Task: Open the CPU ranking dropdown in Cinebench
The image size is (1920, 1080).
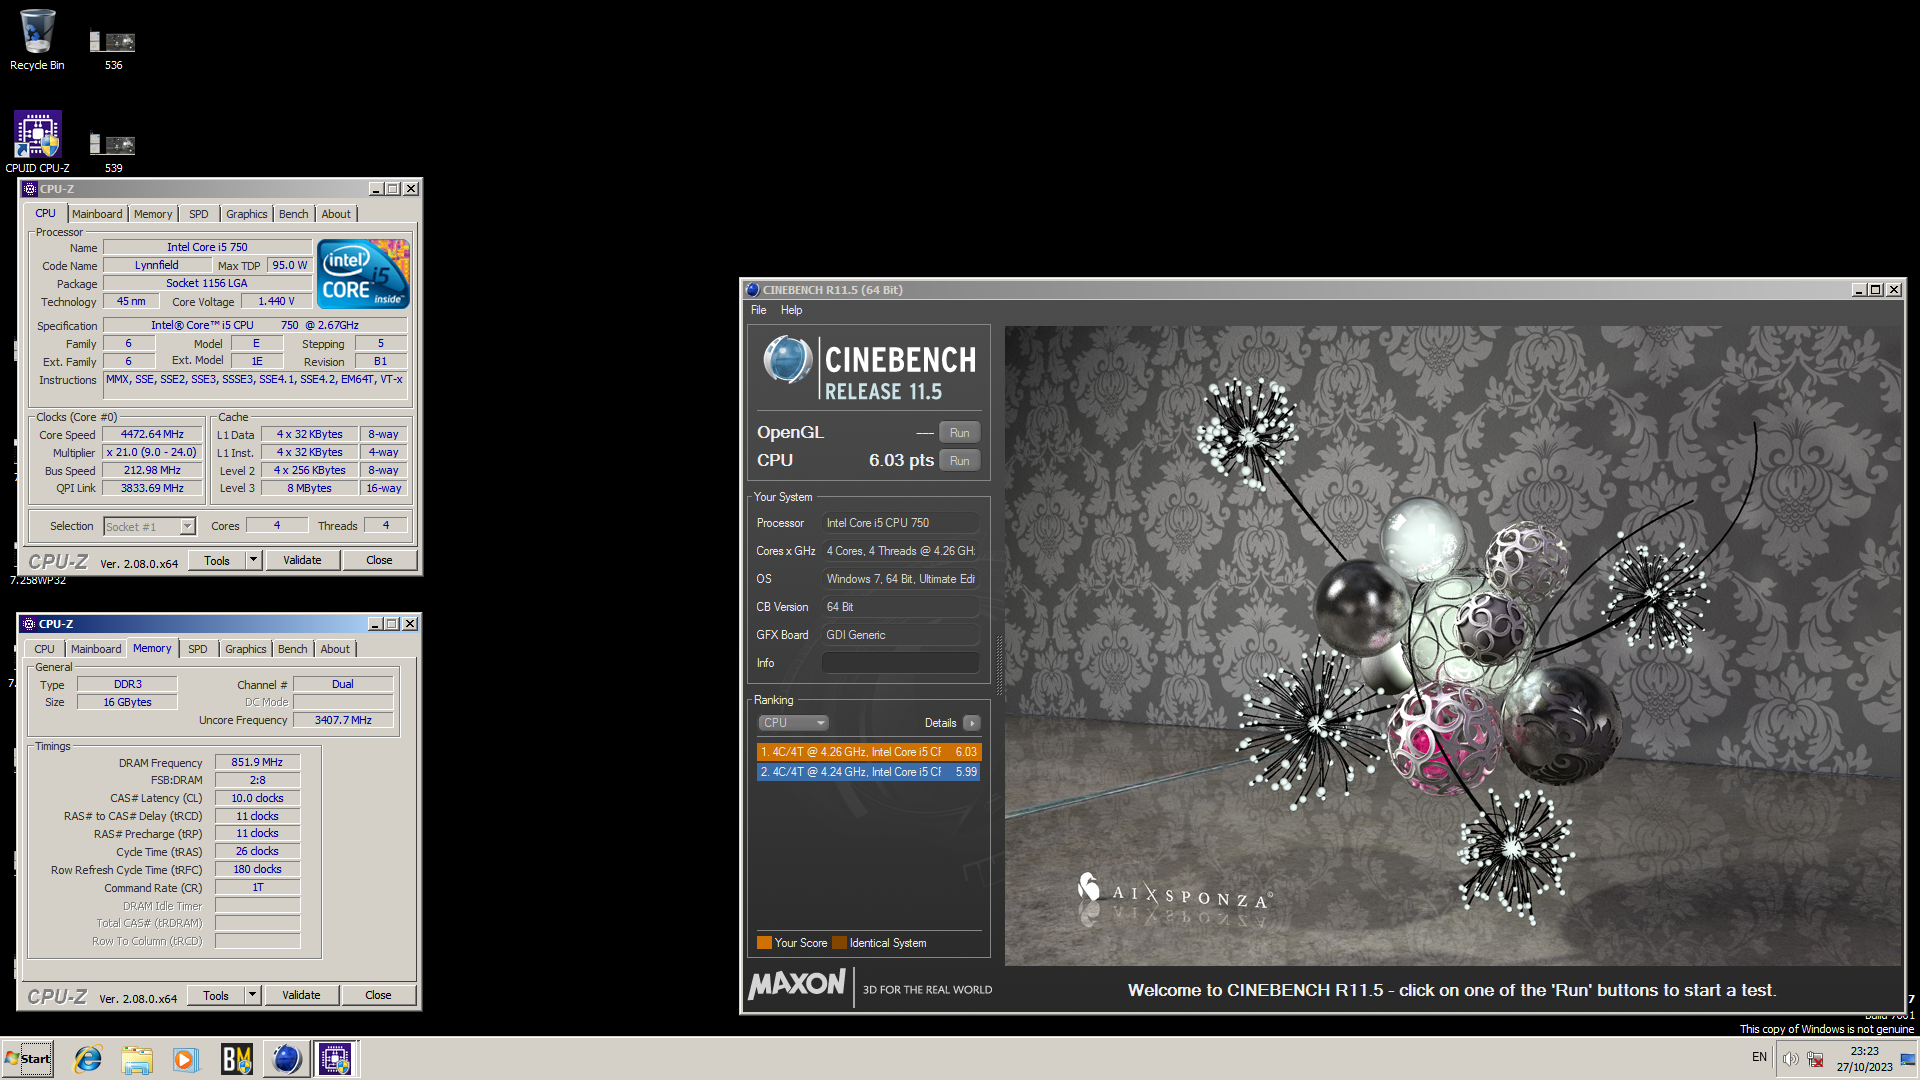Action: coord(794,723)
